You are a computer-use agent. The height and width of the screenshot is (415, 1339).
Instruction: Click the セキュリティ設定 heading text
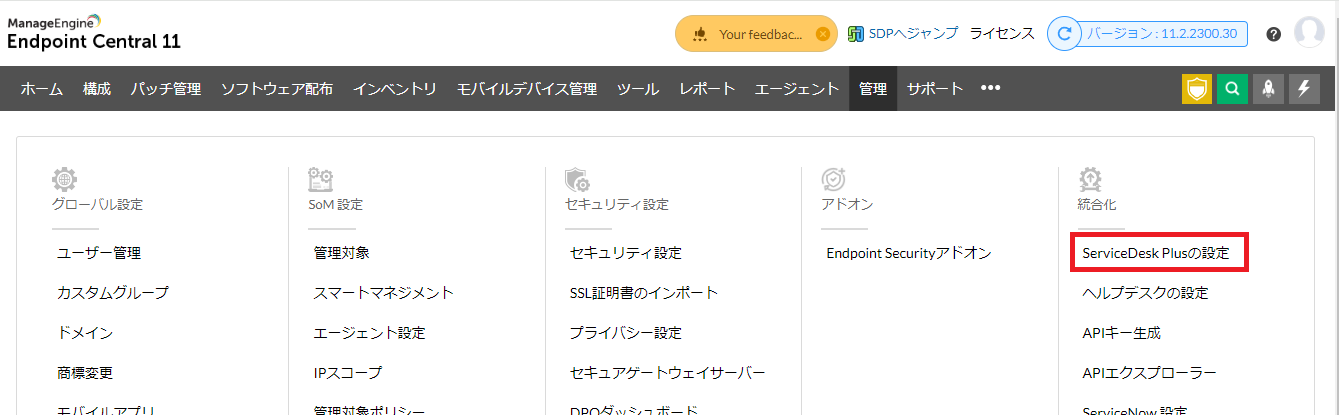tap(617, 205)
